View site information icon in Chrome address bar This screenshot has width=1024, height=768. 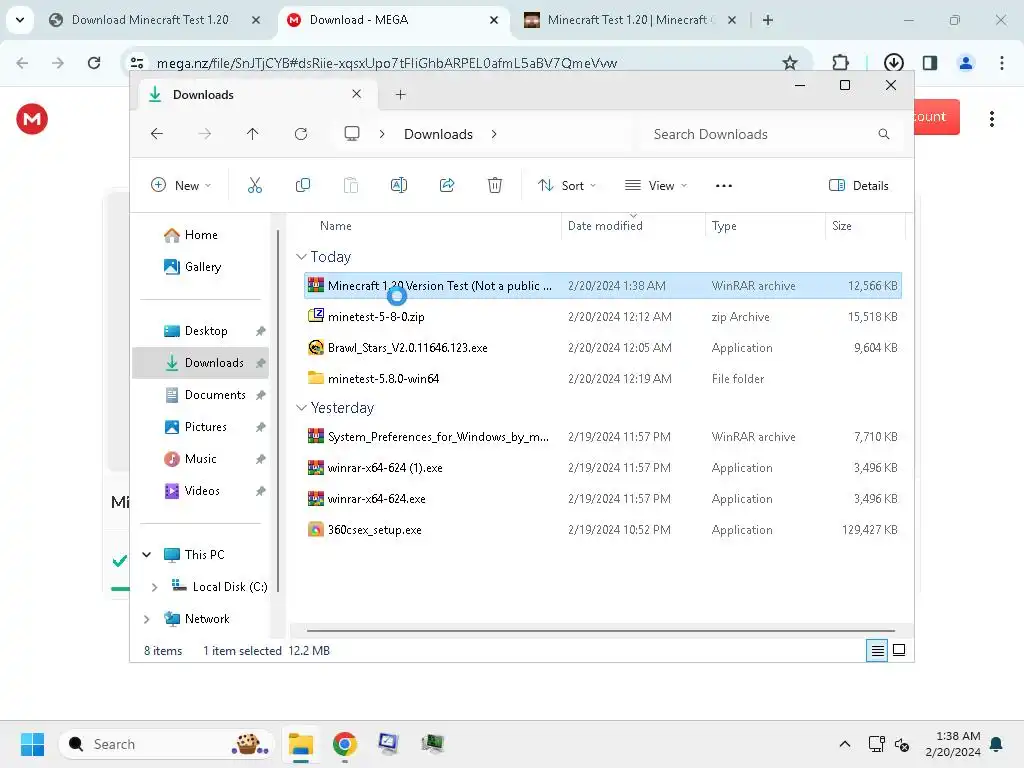pos(137,63)
